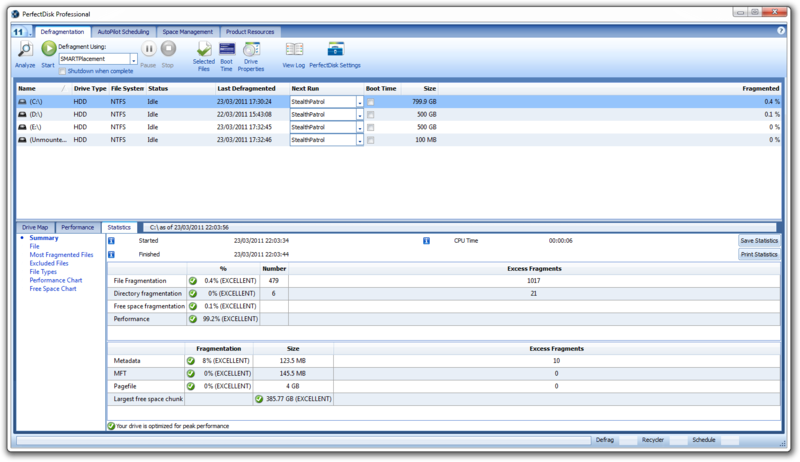Switch to the Defragmentation tab

(x=62, y=32)
